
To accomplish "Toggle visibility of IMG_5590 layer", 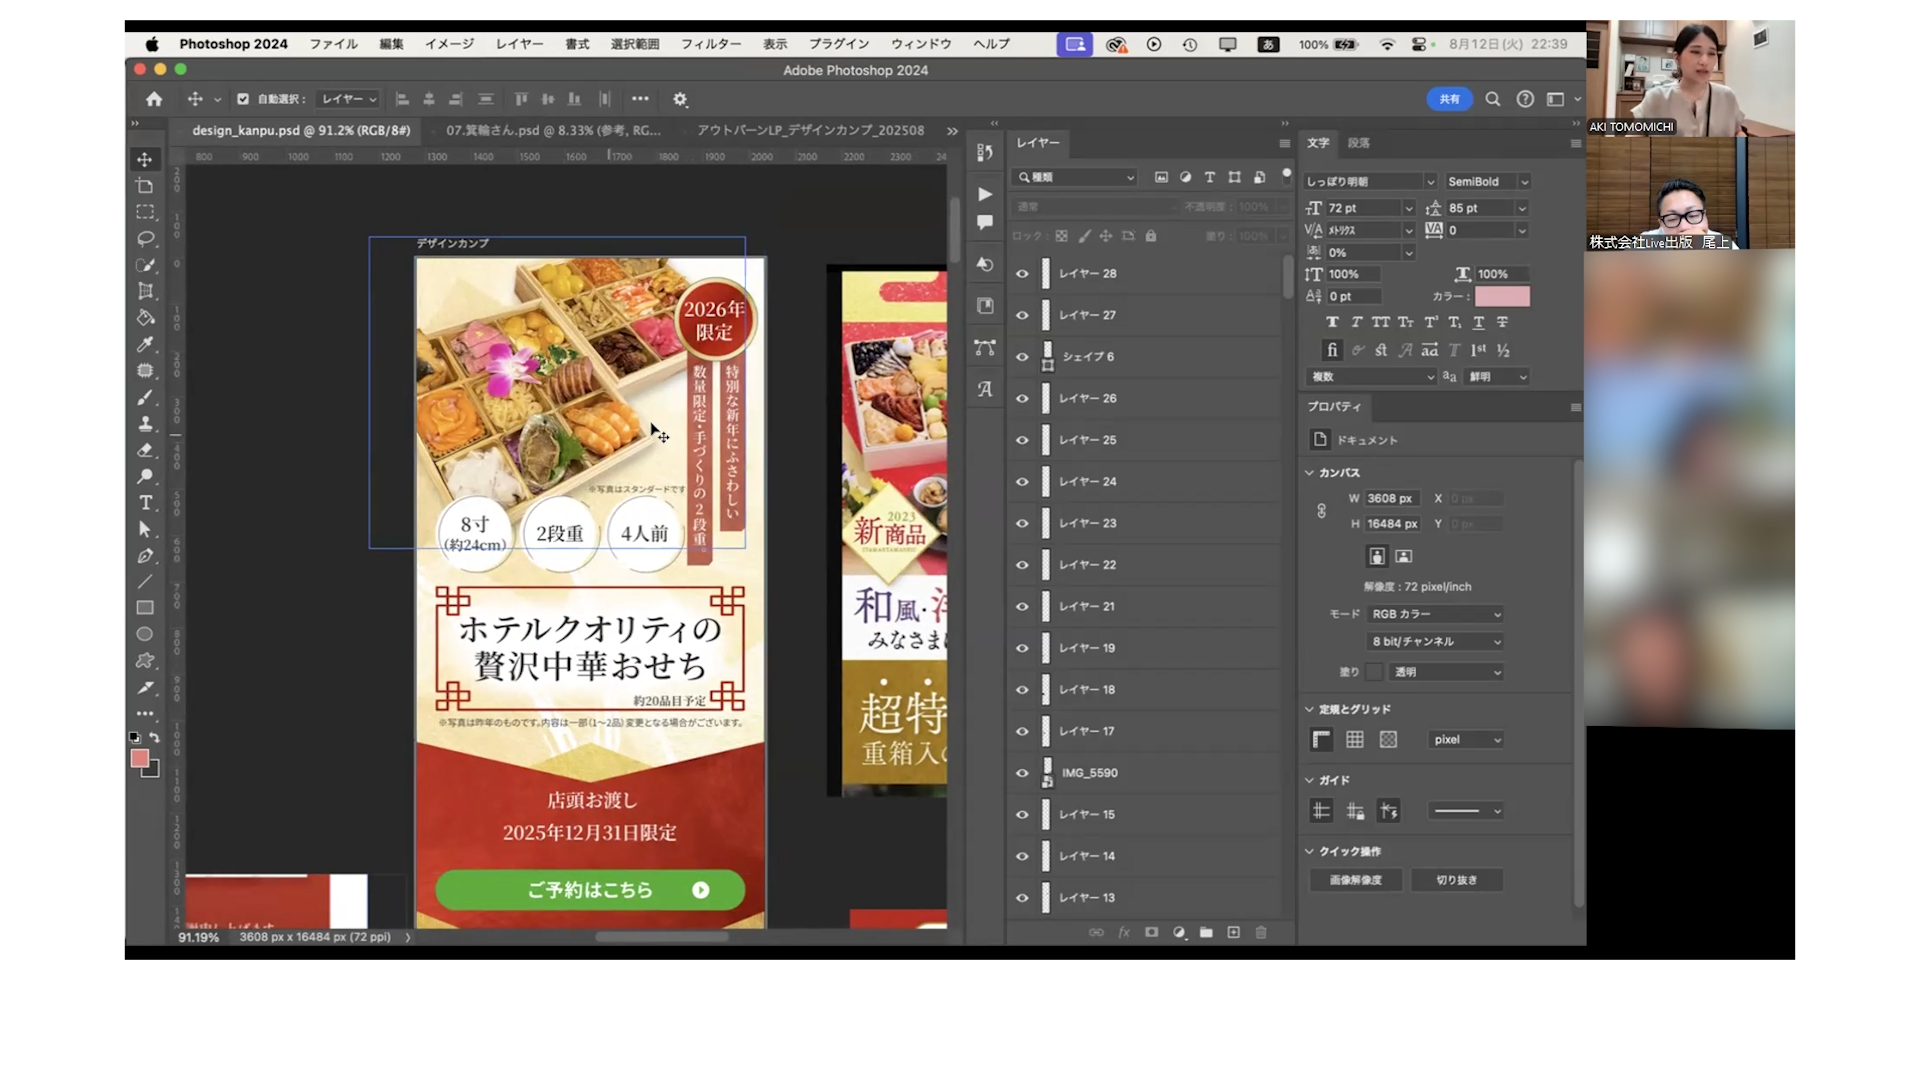I will click(x=1022, y=773).
